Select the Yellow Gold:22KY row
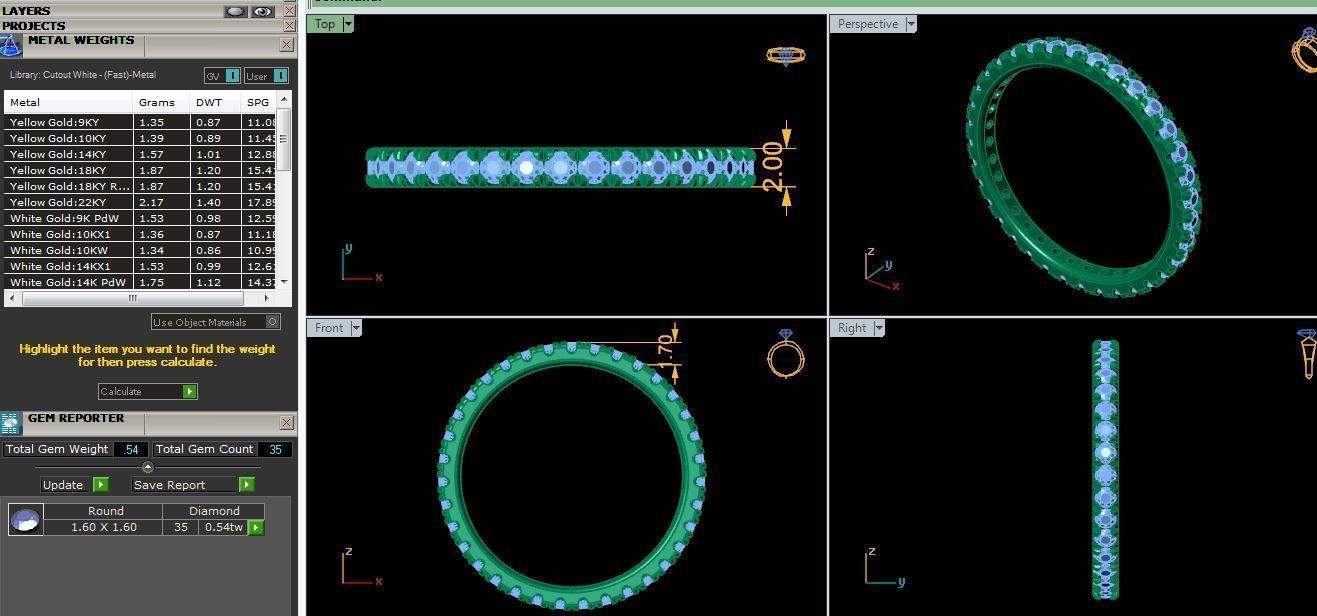 141,202
